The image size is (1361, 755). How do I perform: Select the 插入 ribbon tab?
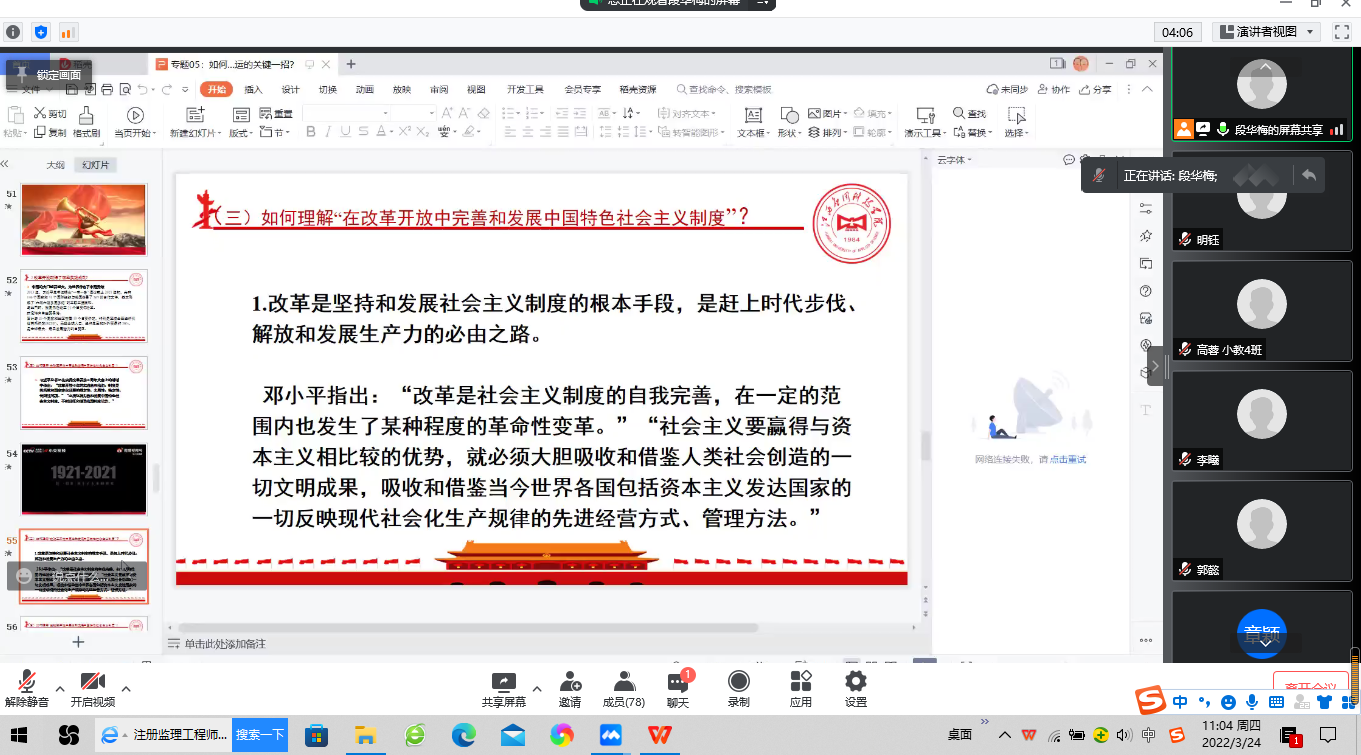254,89
